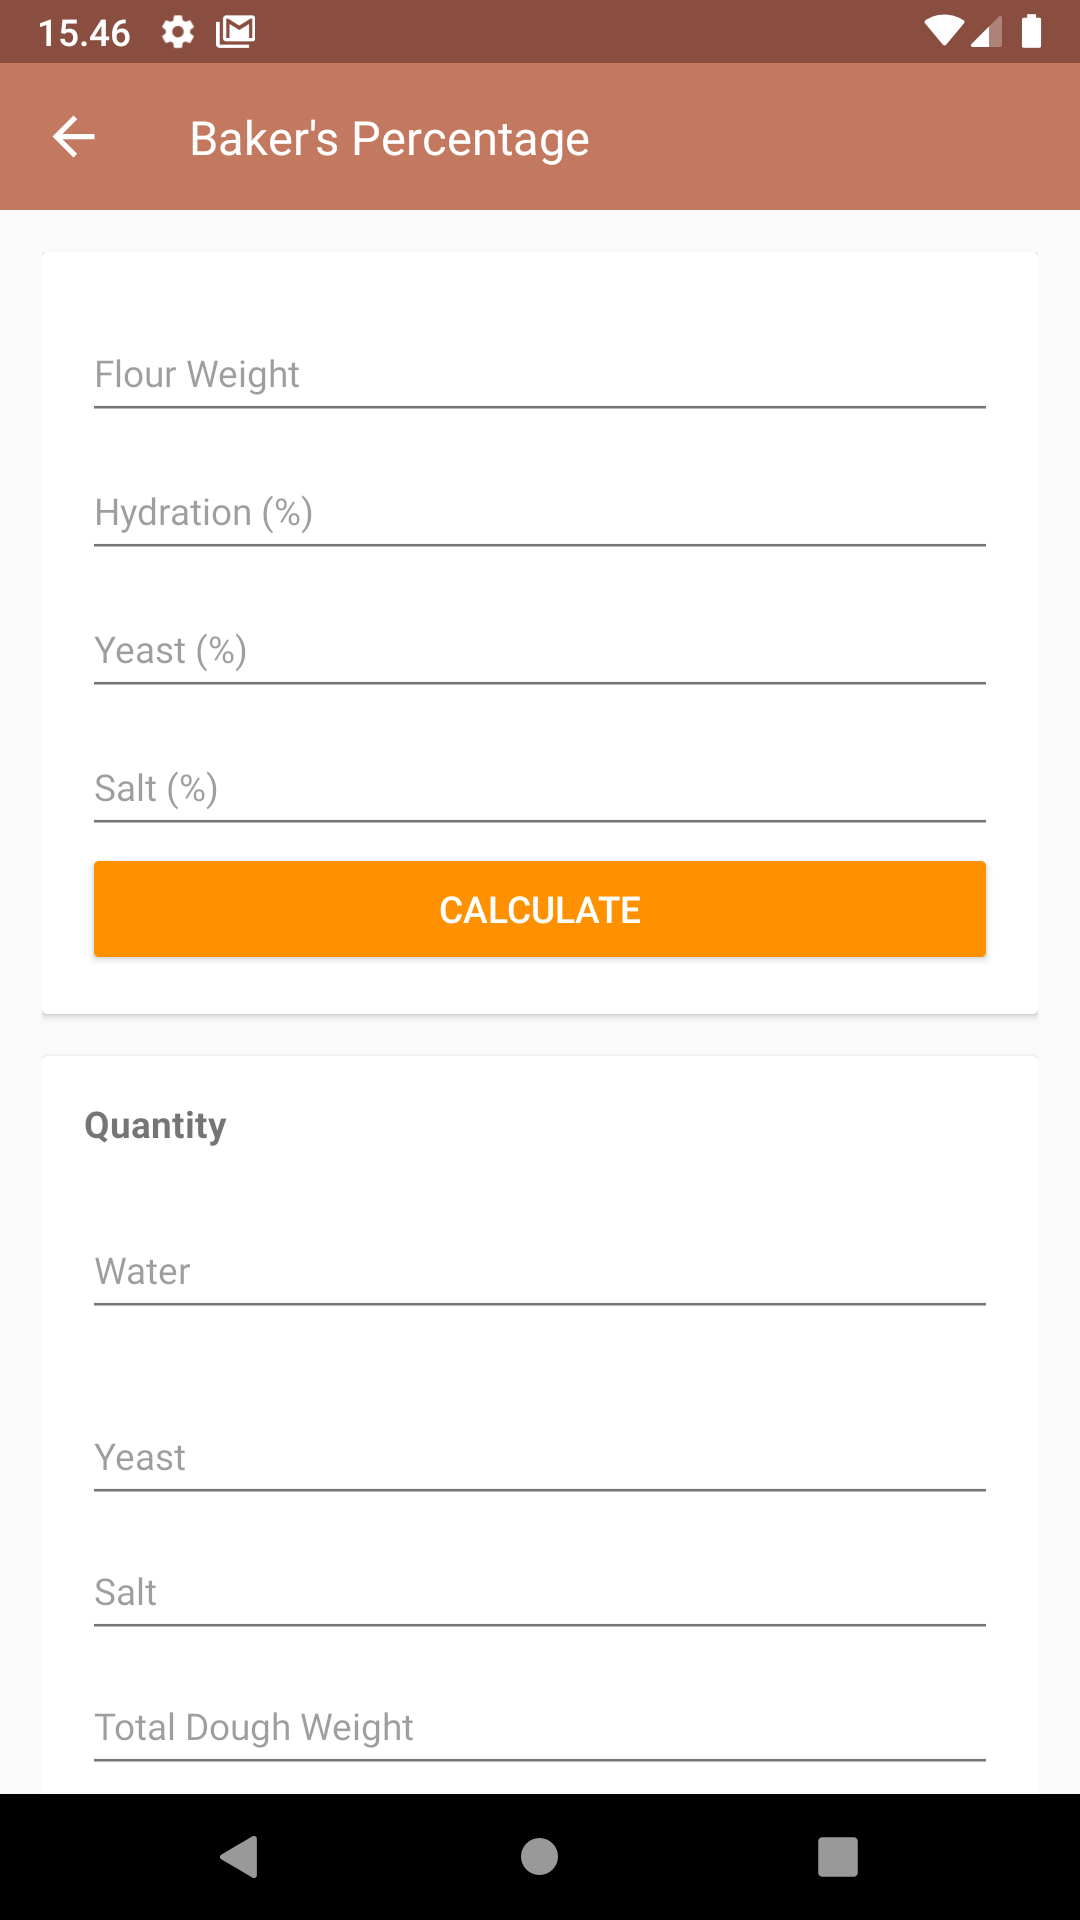The height and width of the screenshot is (1920, 1080).
Task: Tap the recent apps square button
Action: [x=838, y=1857]
